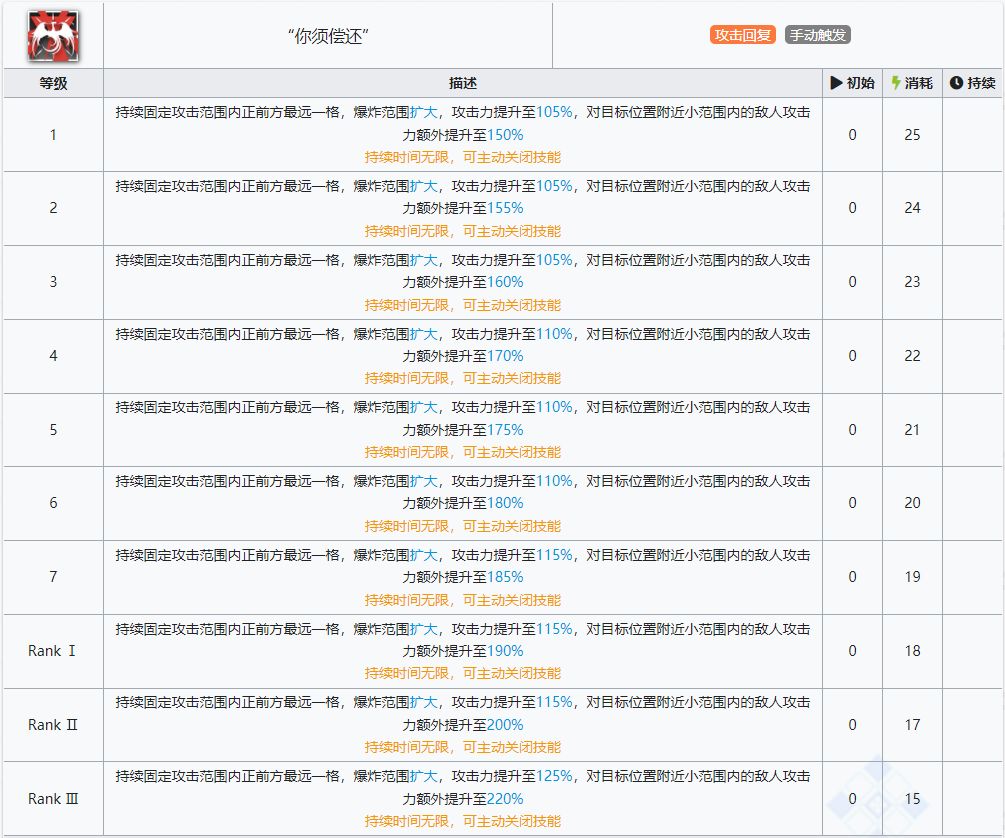Click the 描述 column header

tap(462, 83)
